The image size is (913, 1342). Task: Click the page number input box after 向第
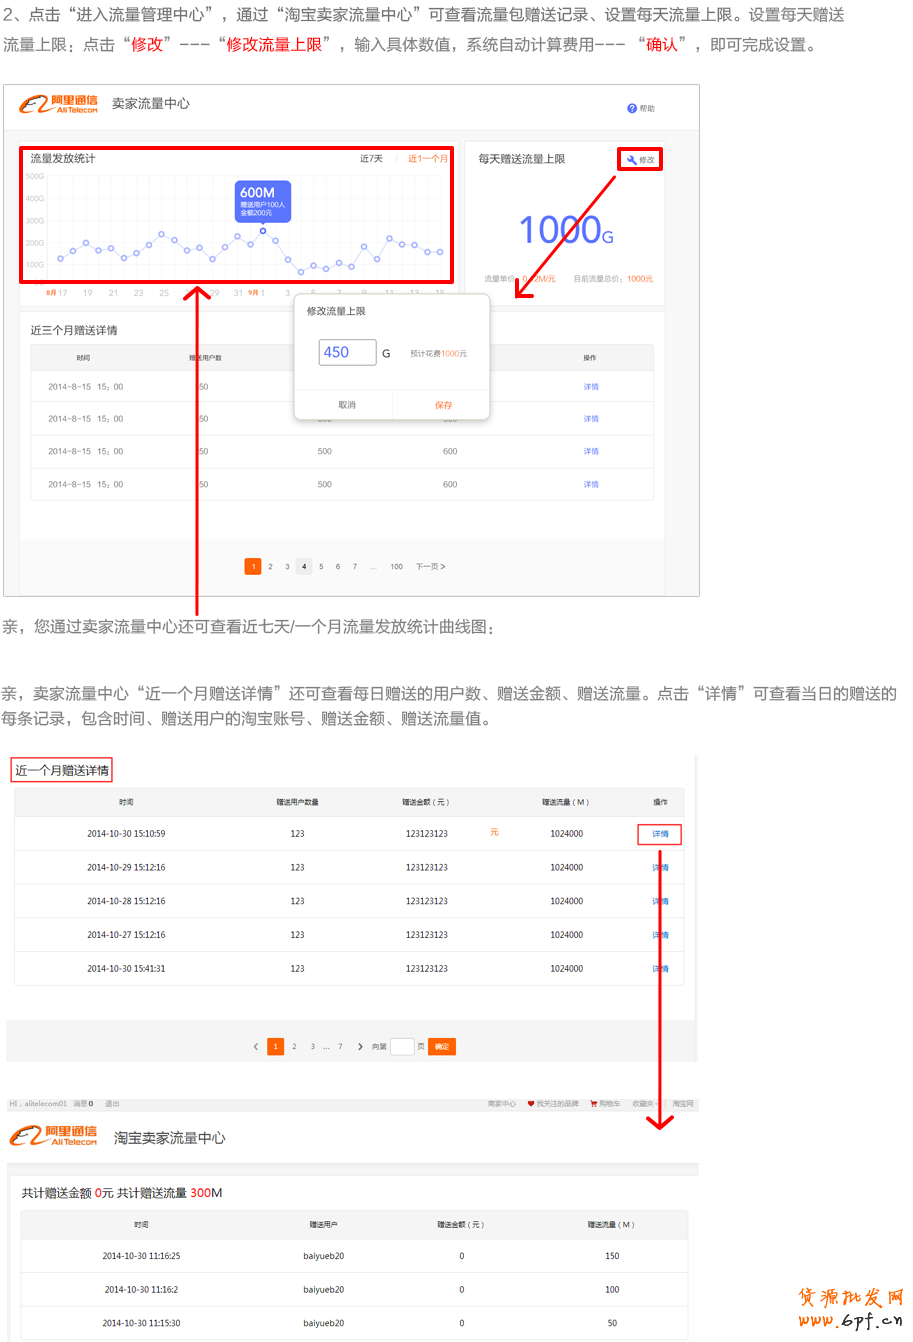[x=402, y=1047]
